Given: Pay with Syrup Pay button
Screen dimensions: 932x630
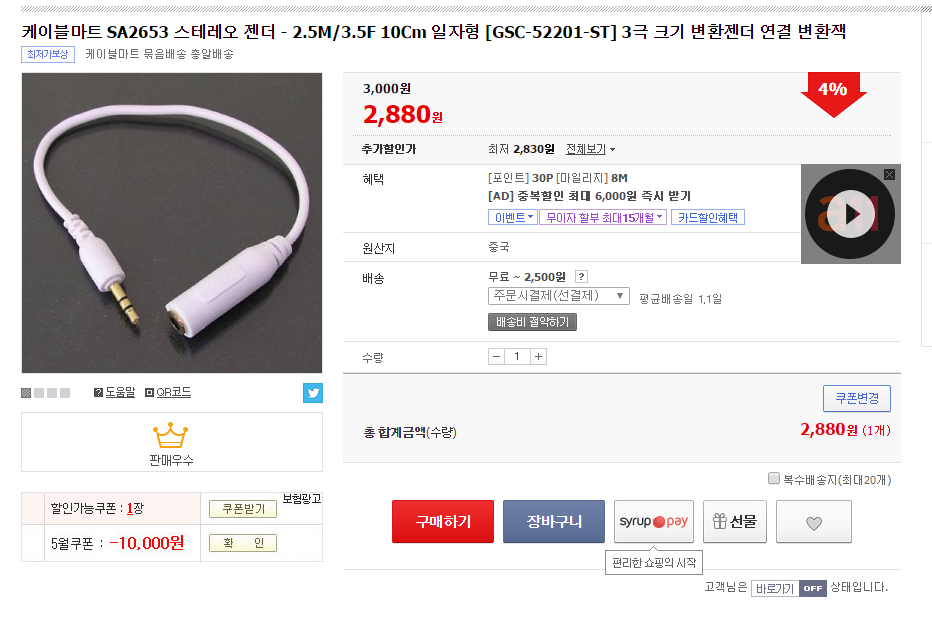Looking at the screenshot, I should tap(654, 522).
